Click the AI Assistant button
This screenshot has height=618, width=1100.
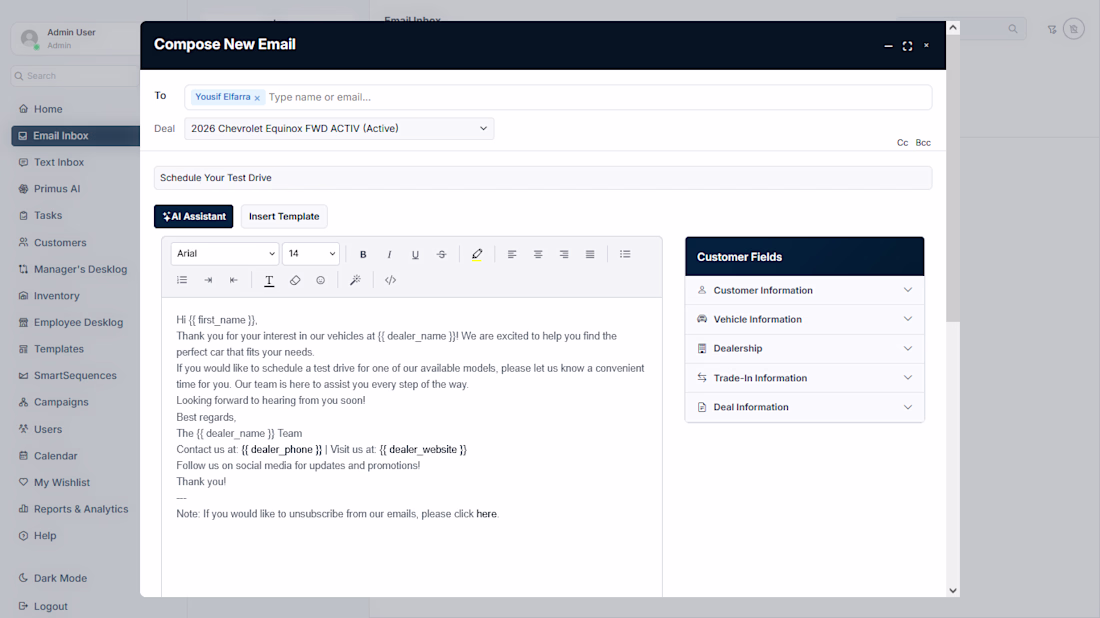point(194,216)
